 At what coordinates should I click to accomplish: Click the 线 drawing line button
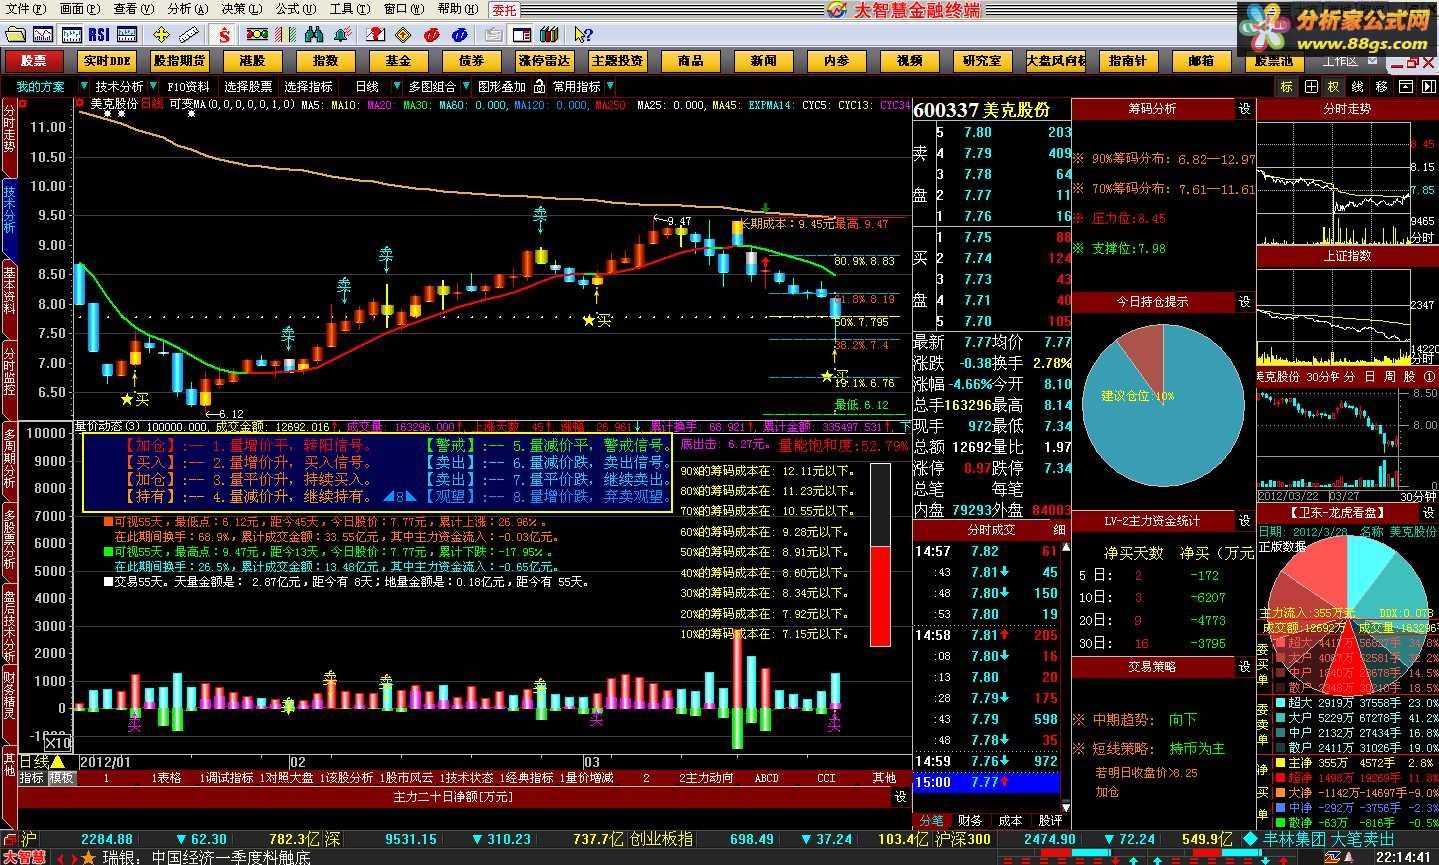pos(1358,87)
